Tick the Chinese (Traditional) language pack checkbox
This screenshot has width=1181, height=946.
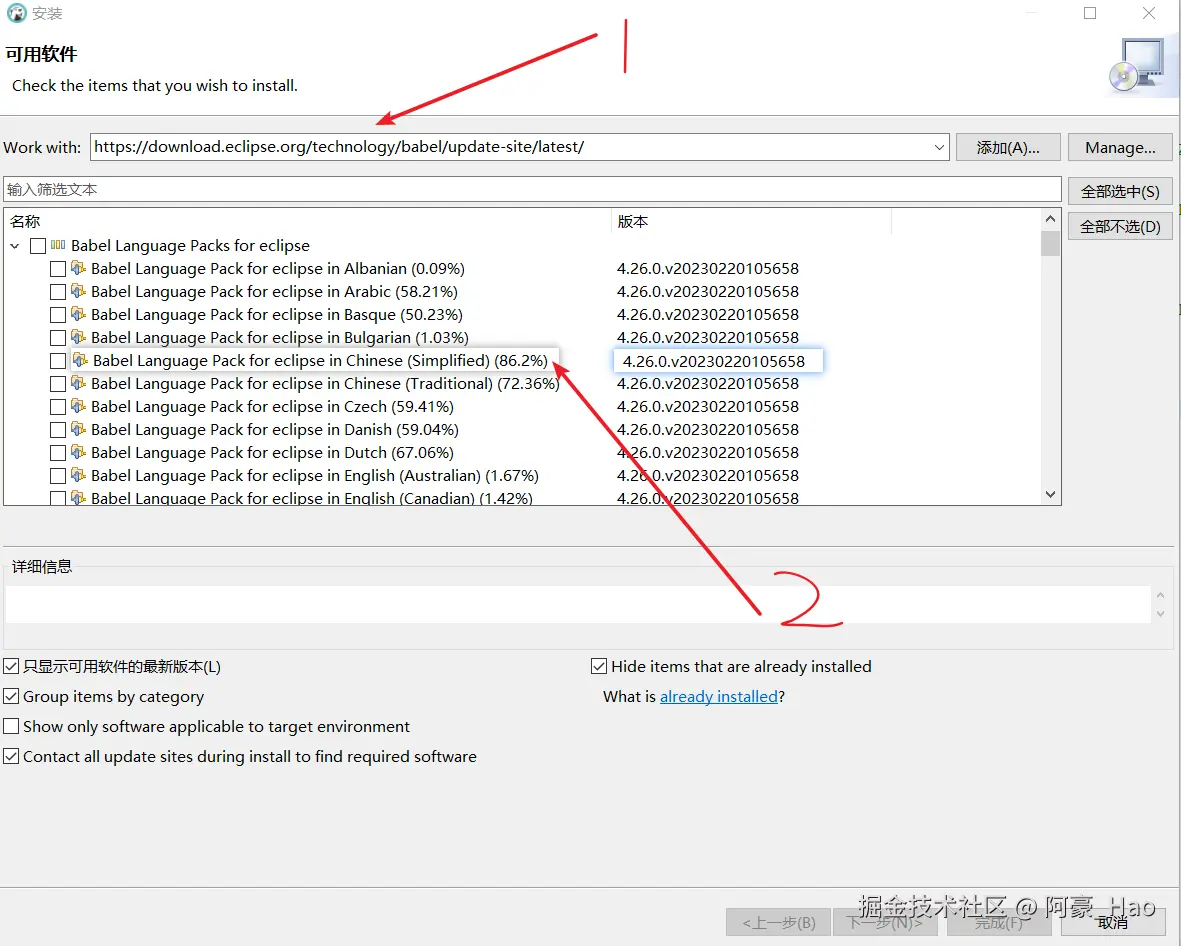tap(58, 384)
